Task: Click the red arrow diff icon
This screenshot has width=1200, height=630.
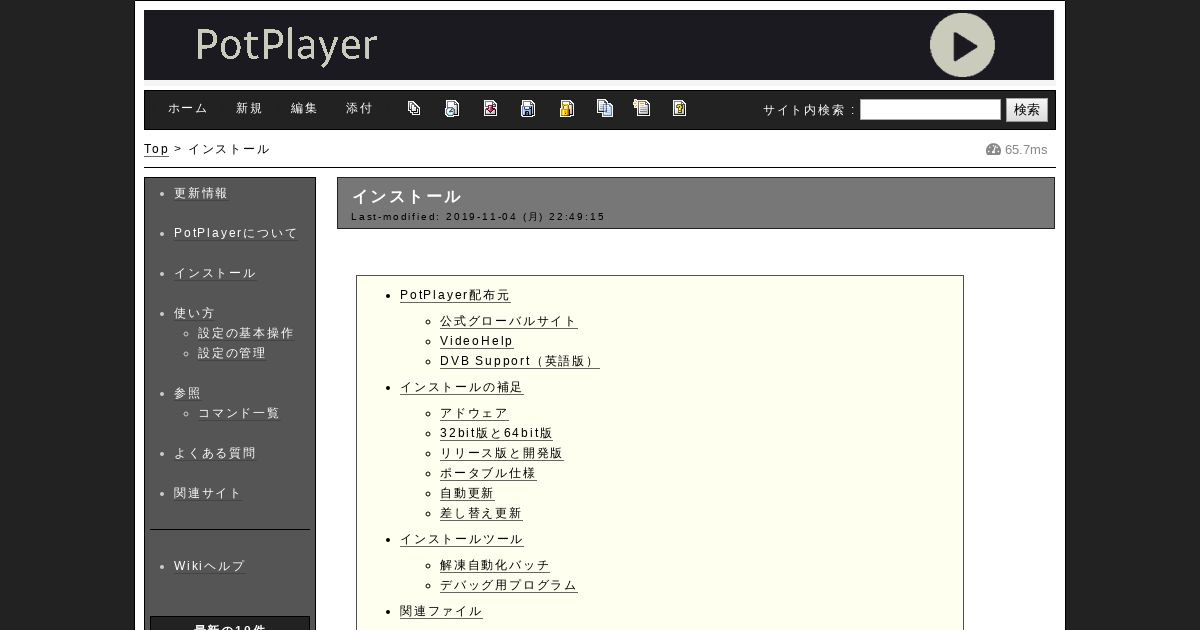Action: click(490, 108)
